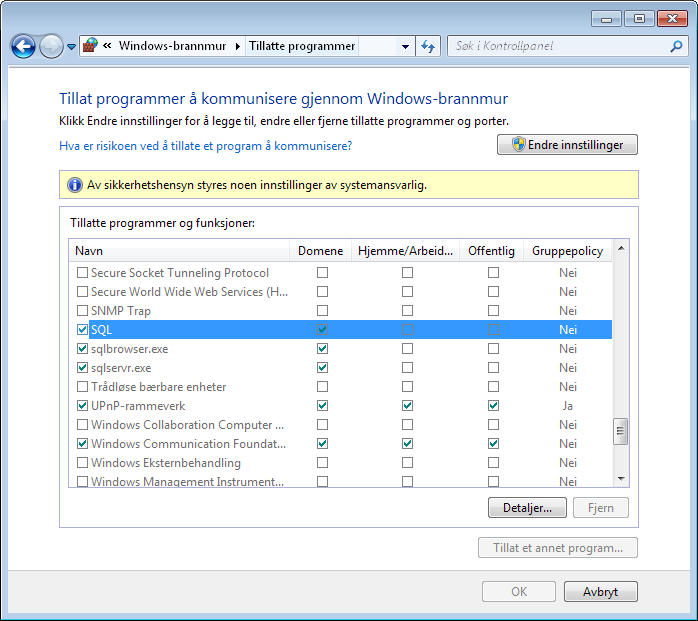The height and width of the screenshot is (621, 698).
Task: Click the Fjern button
Action: [x=601, y=508]
